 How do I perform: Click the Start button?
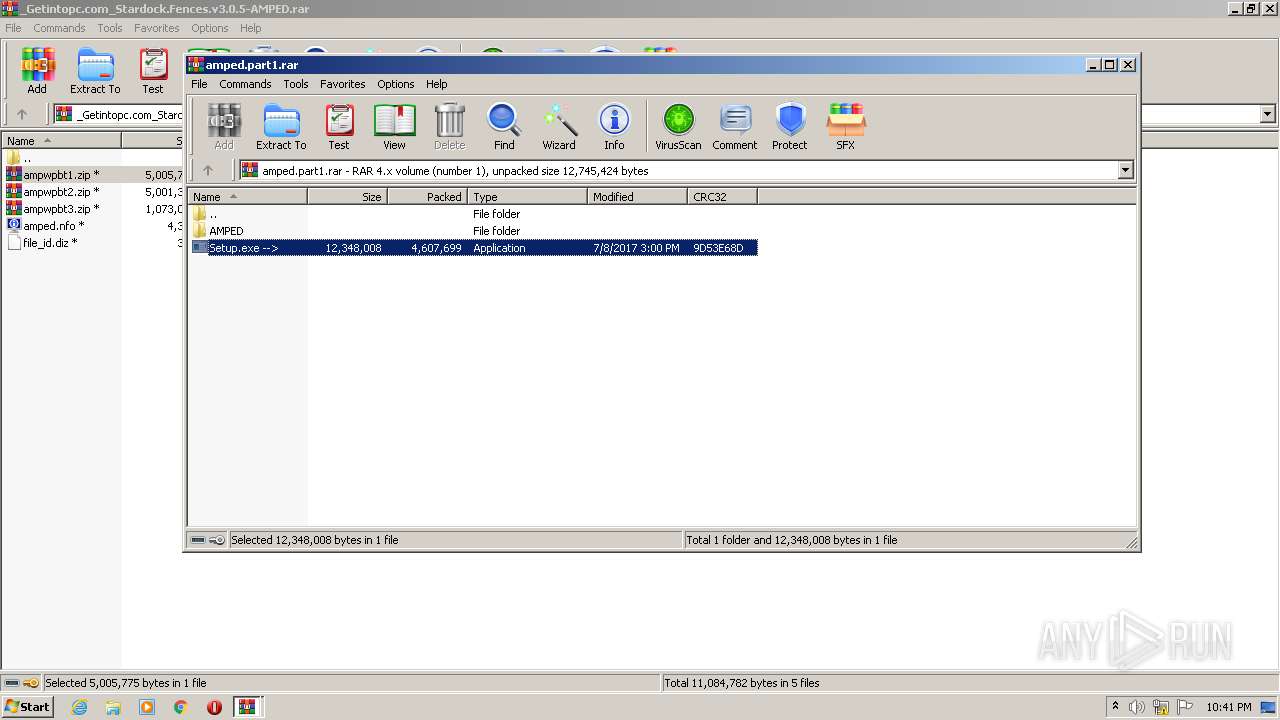(27, 707)
